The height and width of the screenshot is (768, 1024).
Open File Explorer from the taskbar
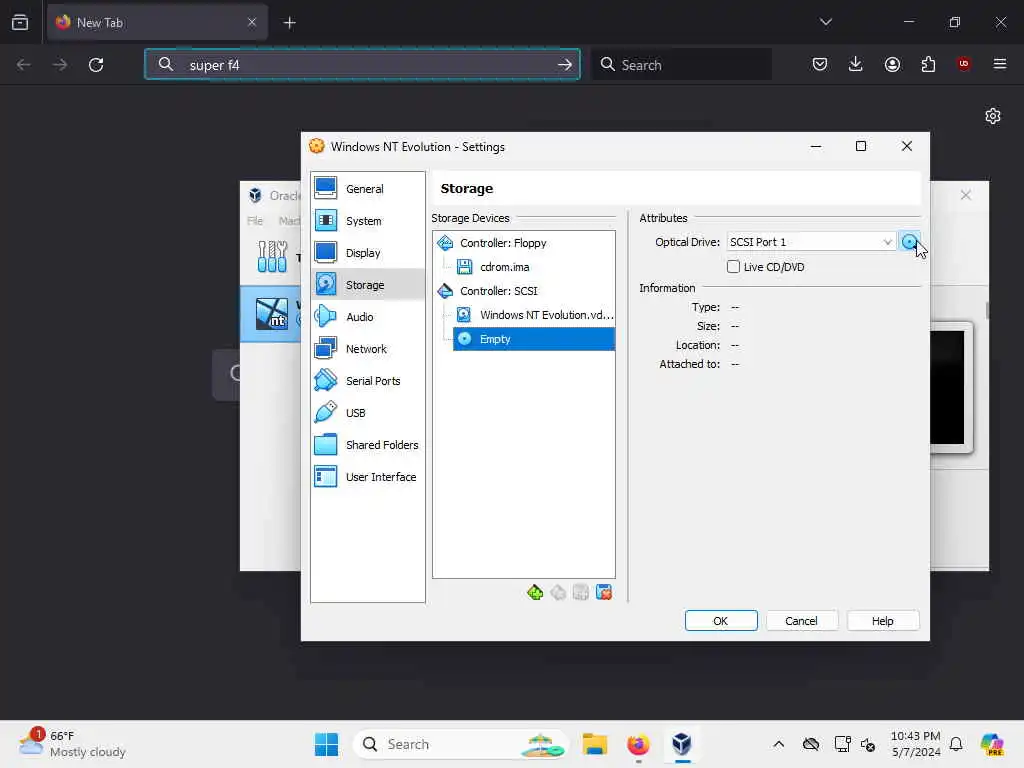tap(595, 744)
